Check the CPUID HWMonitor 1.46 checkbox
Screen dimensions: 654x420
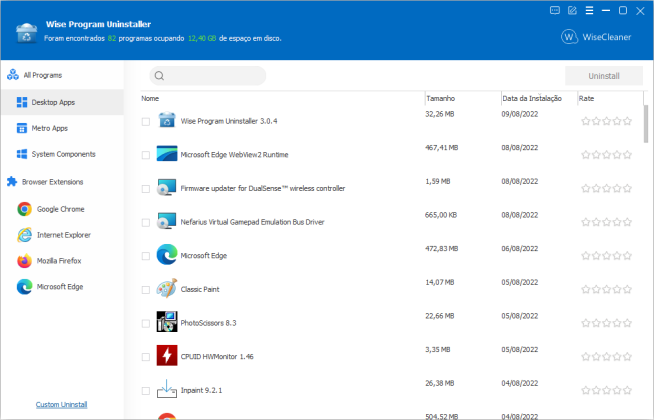click(x=146, y=357)
